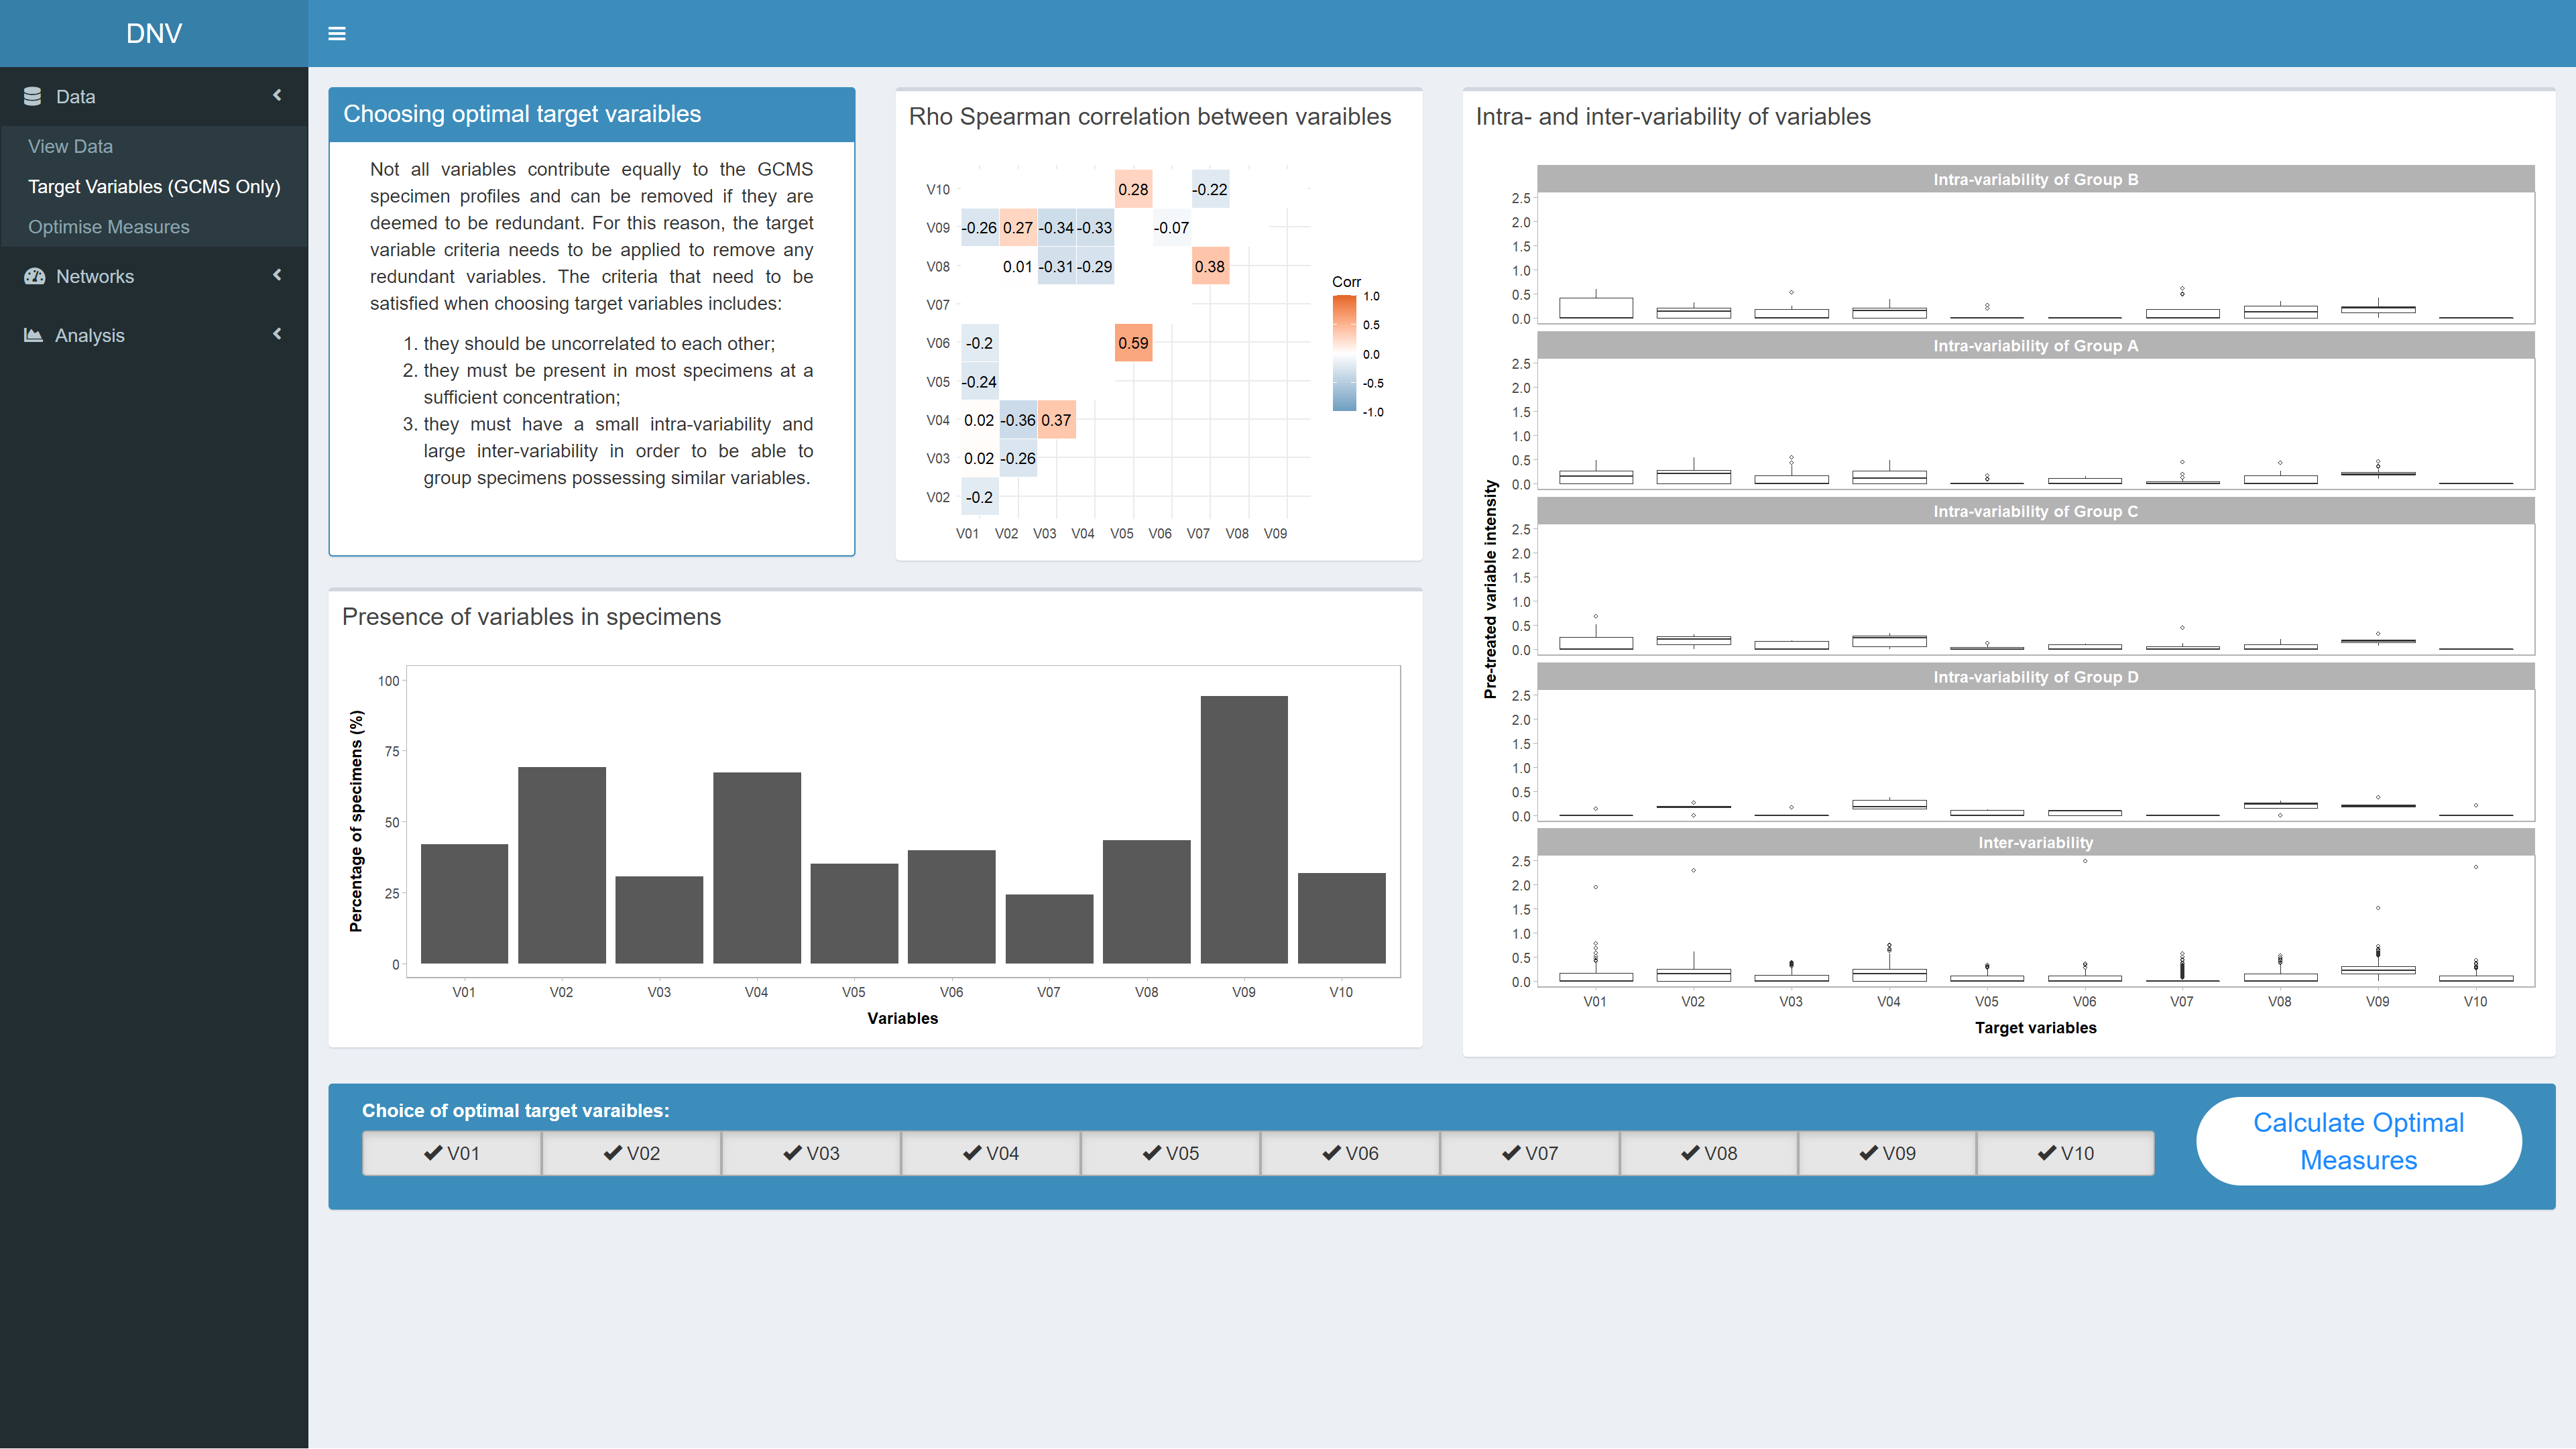Click the checkmark icon on V05
The height and width of the screenshot is (1449, 2576).
click(1152, 1153)
